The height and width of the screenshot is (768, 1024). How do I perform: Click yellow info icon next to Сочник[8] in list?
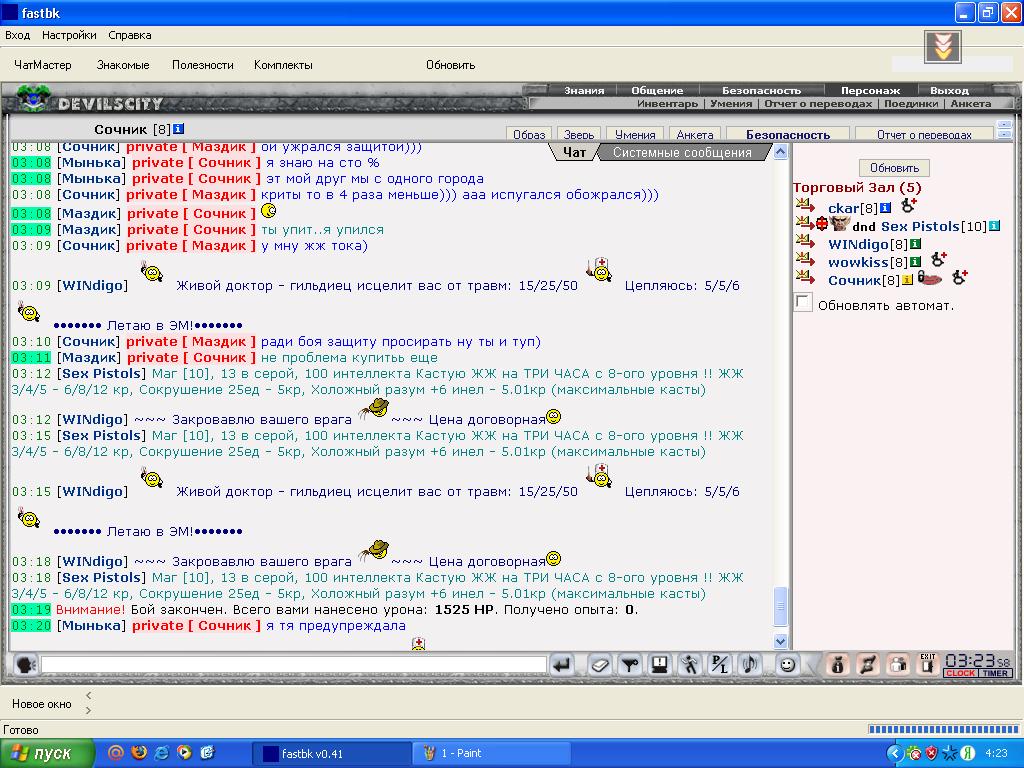907,280
